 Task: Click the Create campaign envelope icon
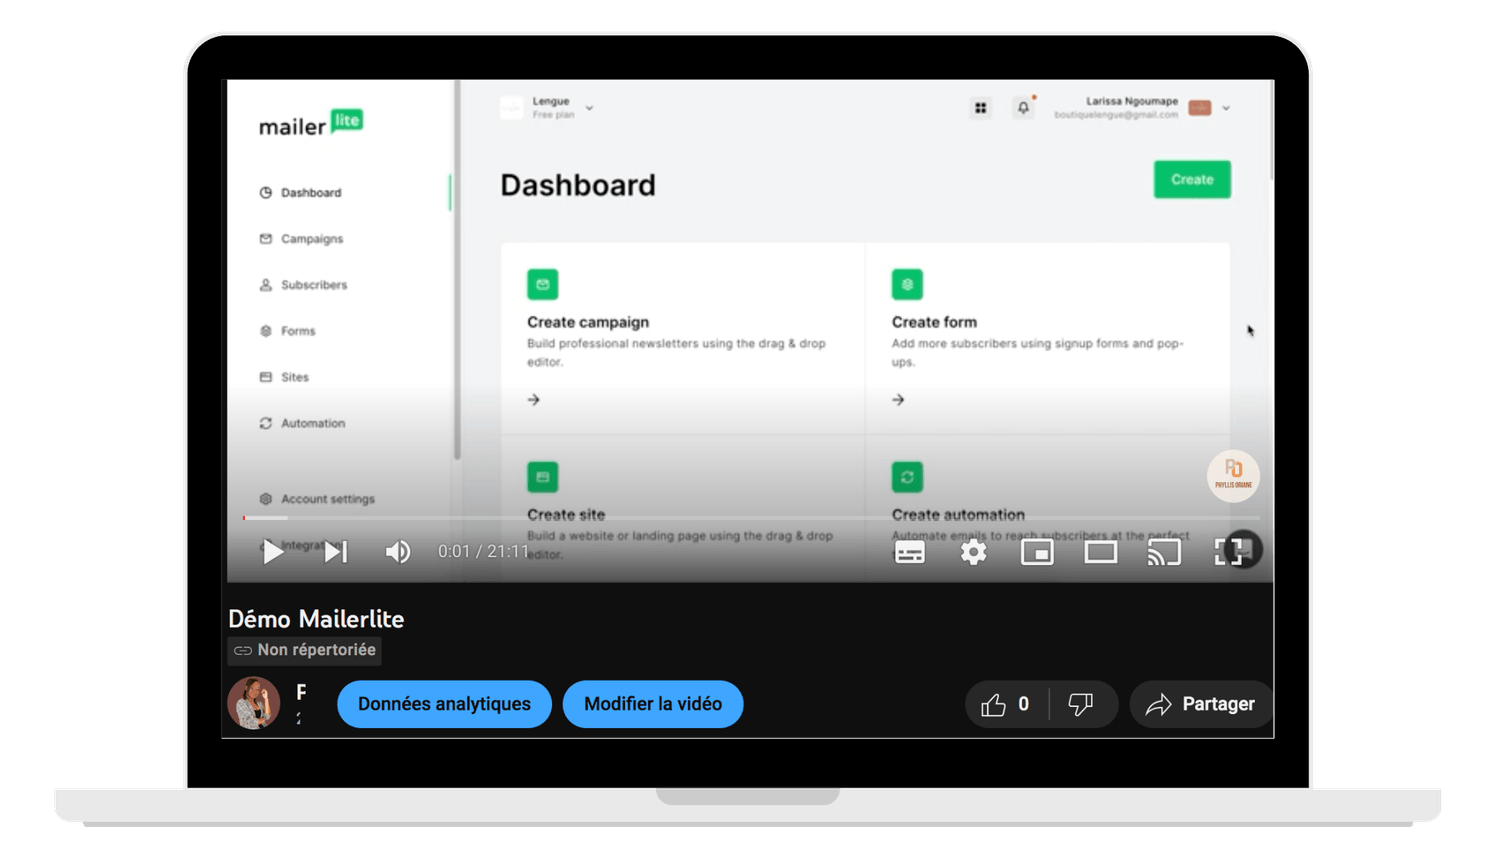coord(543,284)
